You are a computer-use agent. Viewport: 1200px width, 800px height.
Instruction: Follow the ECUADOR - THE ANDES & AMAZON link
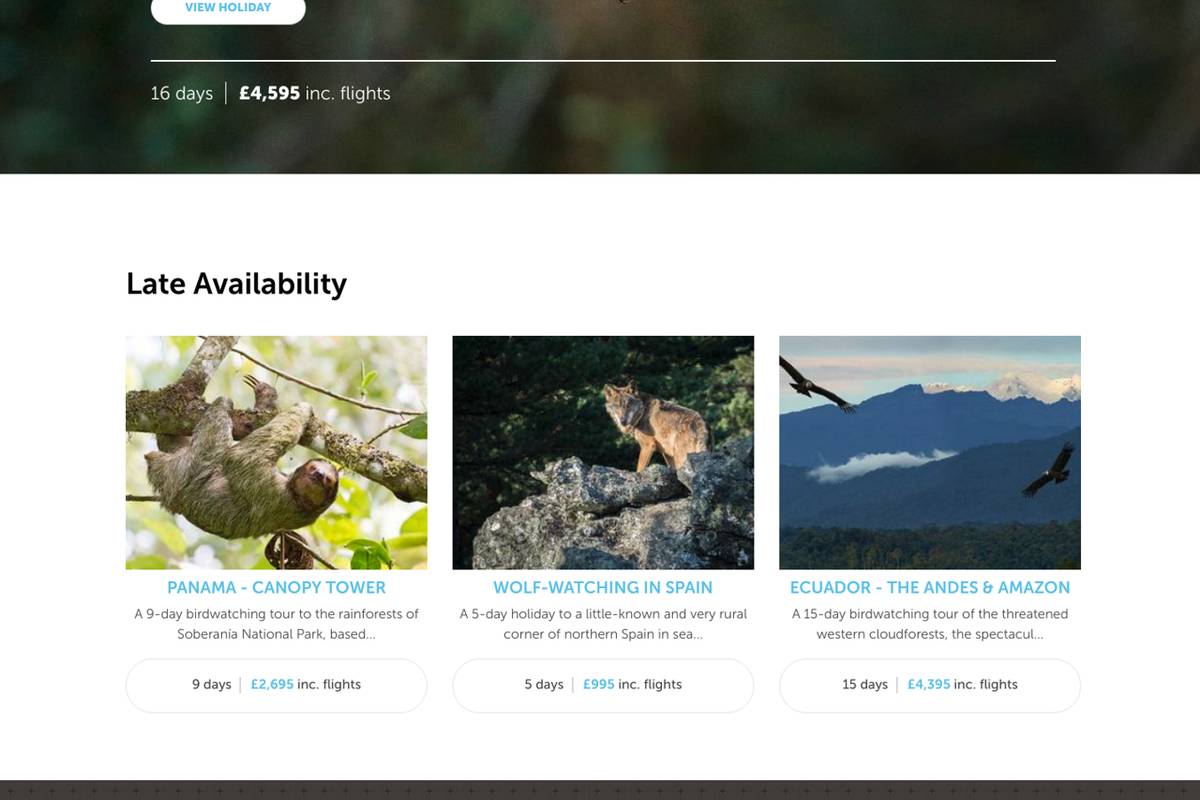930,587
